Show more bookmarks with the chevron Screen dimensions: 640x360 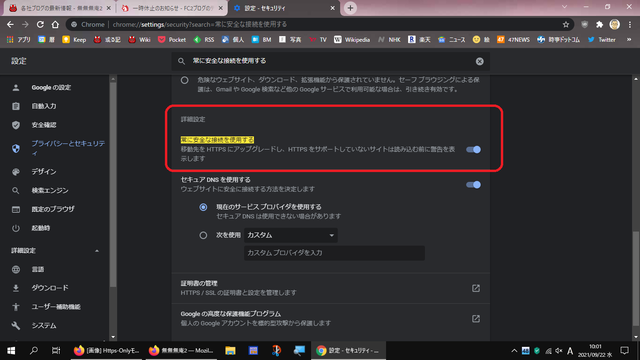pyautogui.click(x=629, y=40)
